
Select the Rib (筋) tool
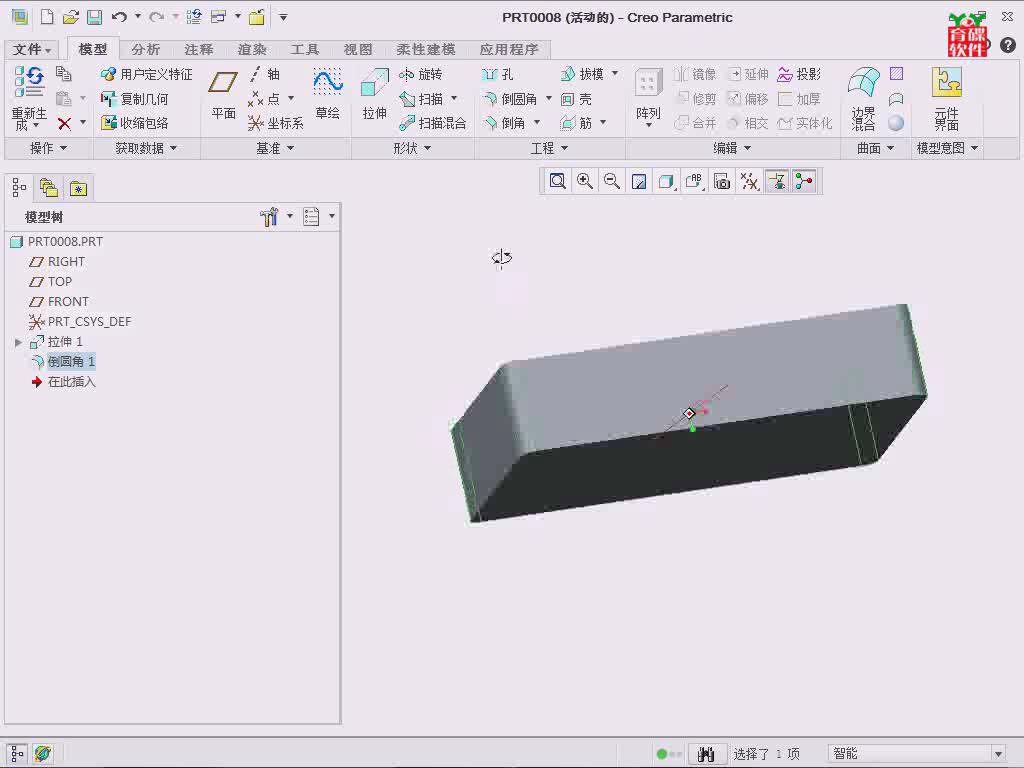point(576,123)
